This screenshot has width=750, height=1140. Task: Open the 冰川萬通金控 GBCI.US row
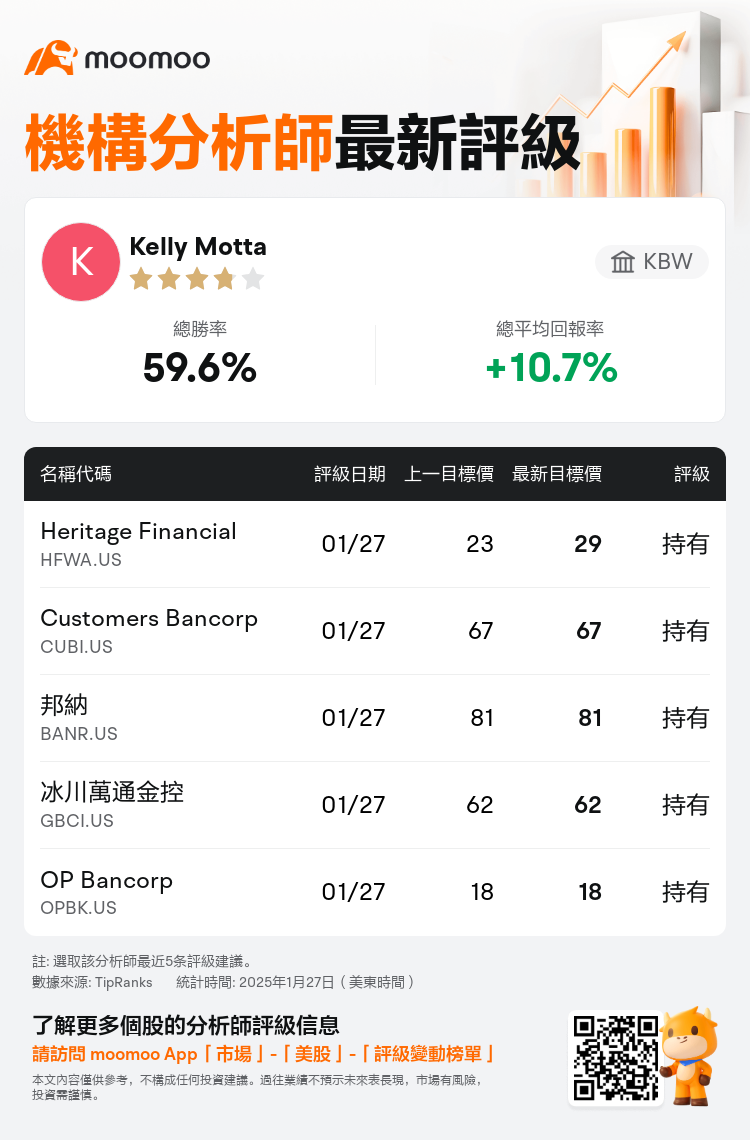375,805
